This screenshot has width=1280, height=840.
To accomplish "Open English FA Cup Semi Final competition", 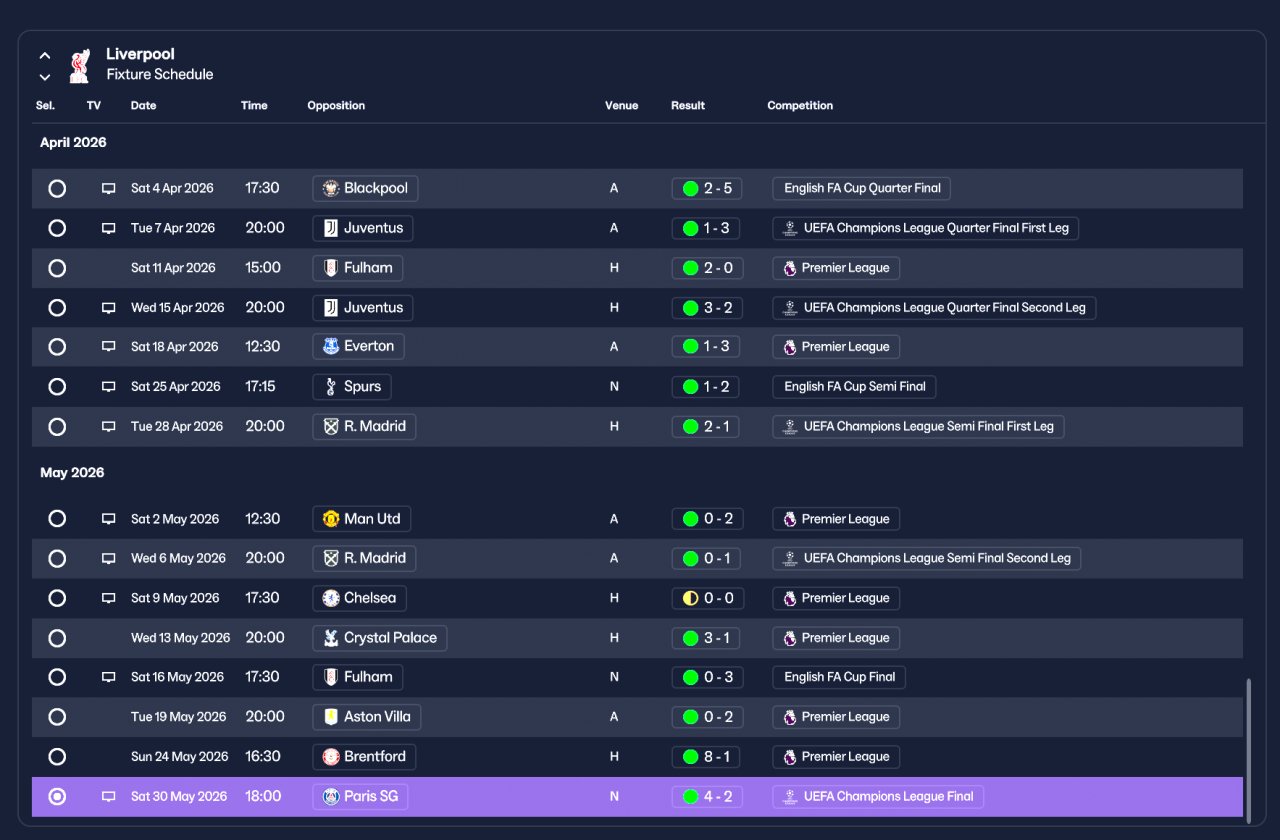I will [x=854, y=387].
